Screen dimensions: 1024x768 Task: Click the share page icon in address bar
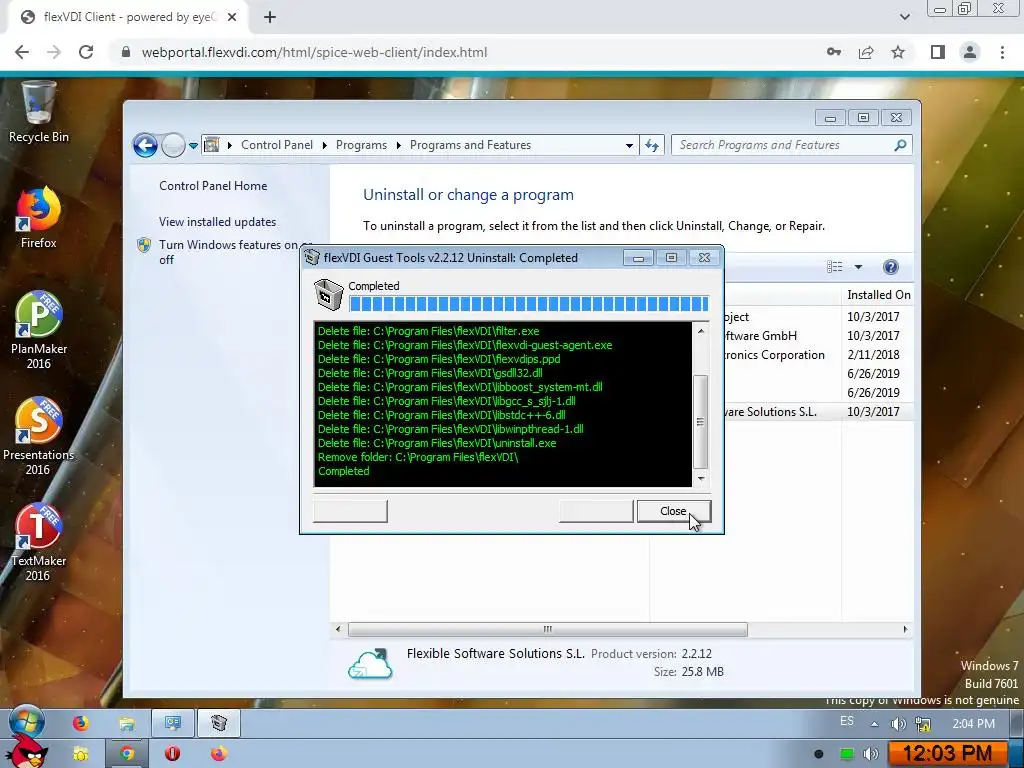(x=866, y=52)
